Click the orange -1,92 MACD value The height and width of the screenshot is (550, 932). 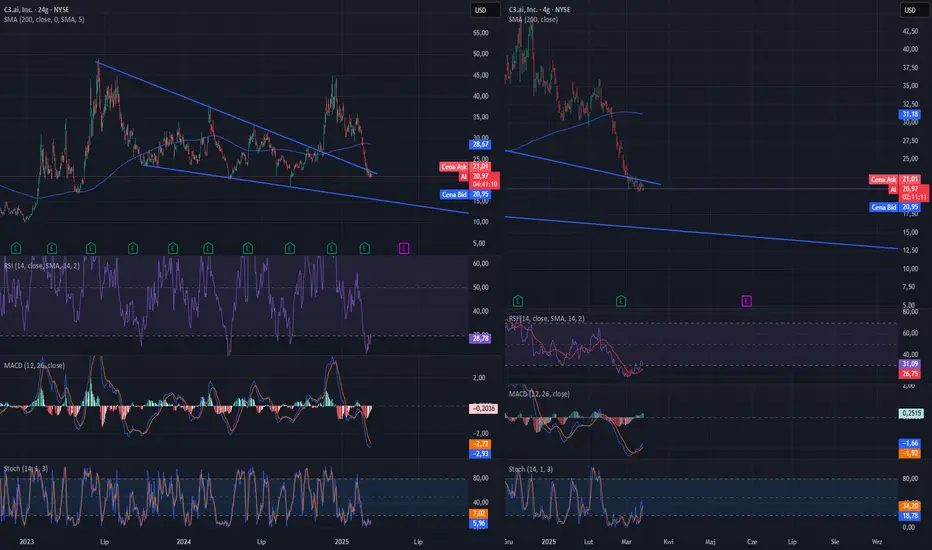[x=910, y=453]
